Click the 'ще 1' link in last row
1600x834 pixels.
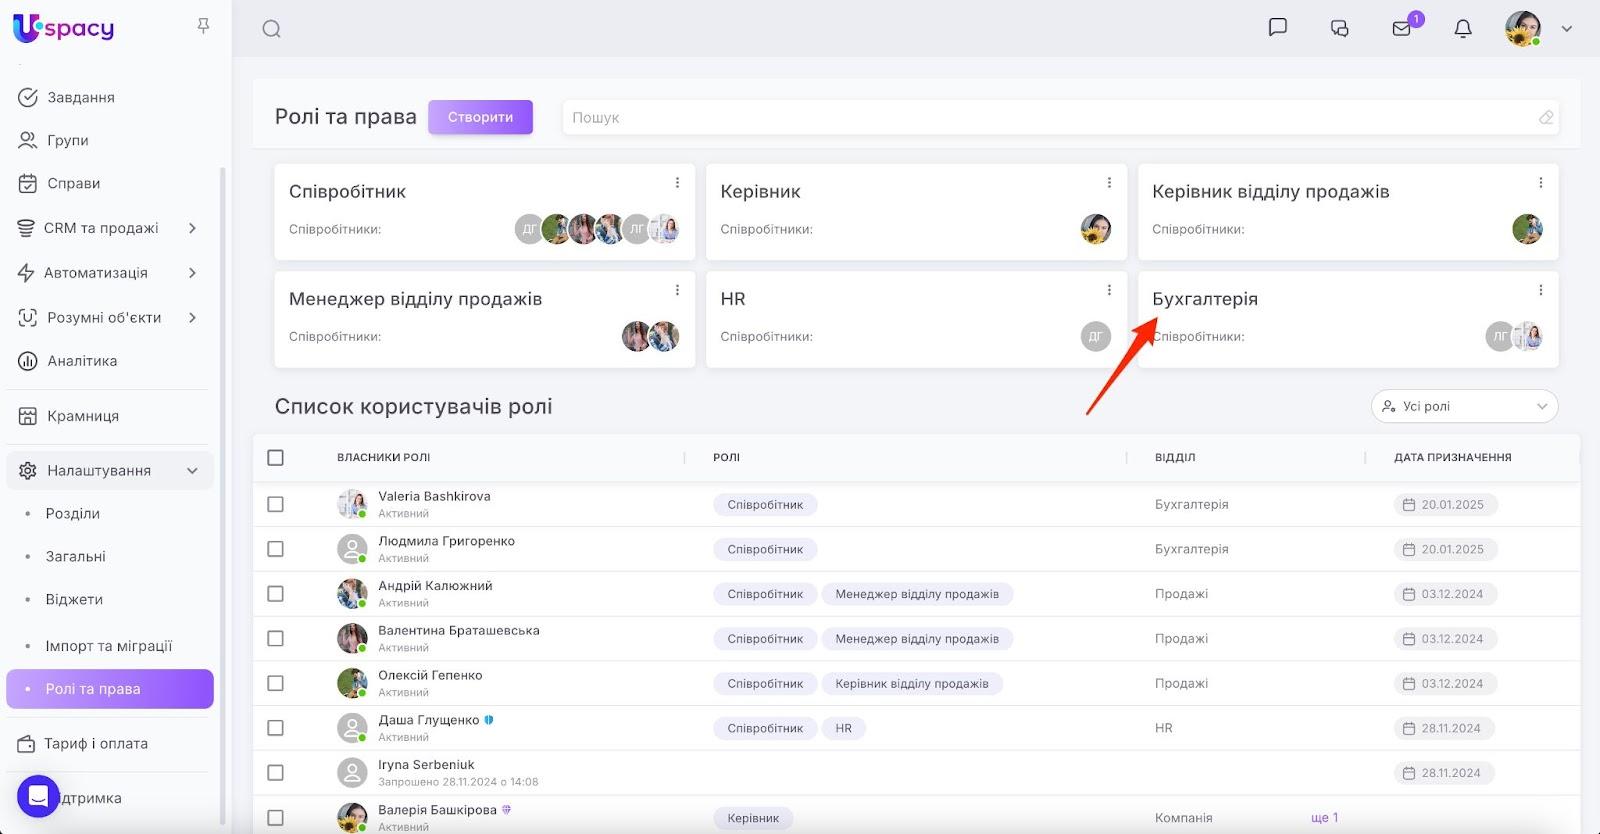point(1324,818)
